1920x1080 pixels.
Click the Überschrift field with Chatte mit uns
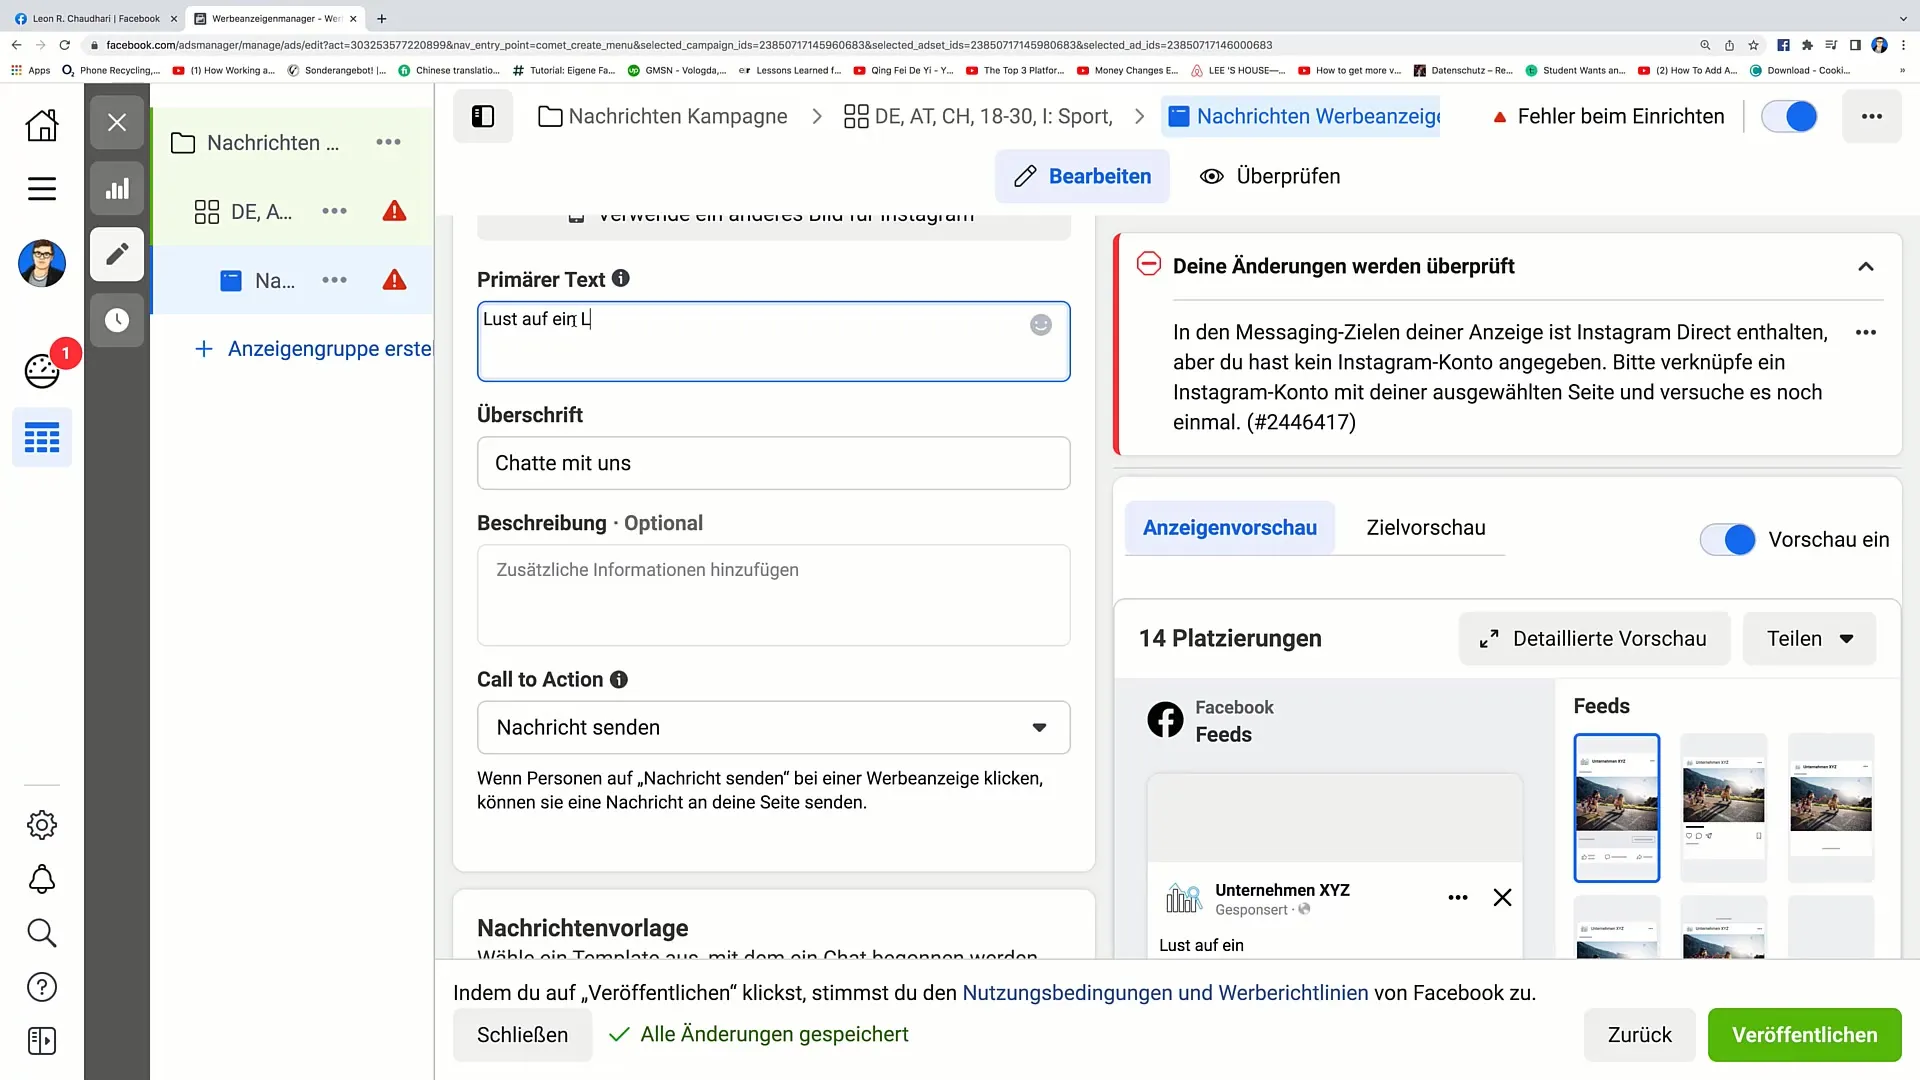[773, 463]
